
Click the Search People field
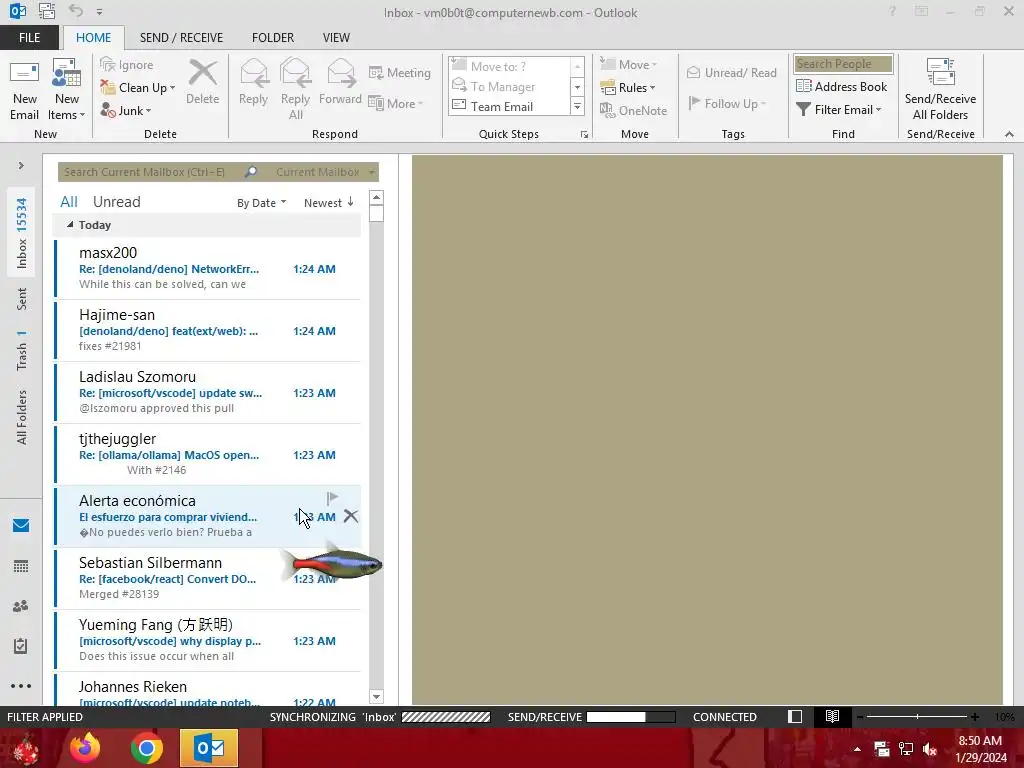coord(843,63)
